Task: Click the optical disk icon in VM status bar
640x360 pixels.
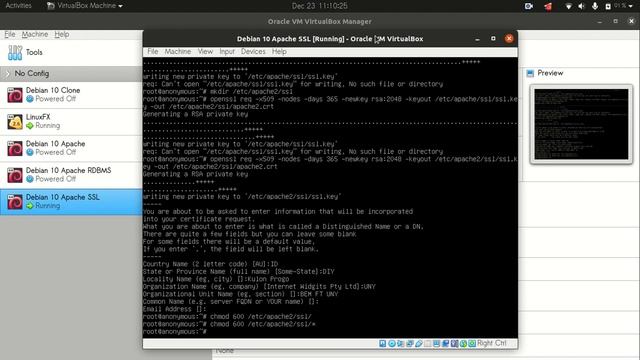Action: 392,343
